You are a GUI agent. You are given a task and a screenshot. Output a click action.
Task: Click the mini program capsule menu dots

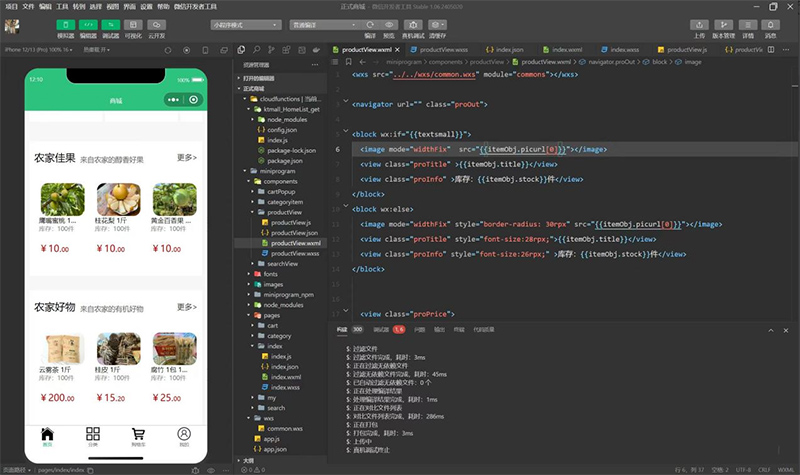[174, 100]
